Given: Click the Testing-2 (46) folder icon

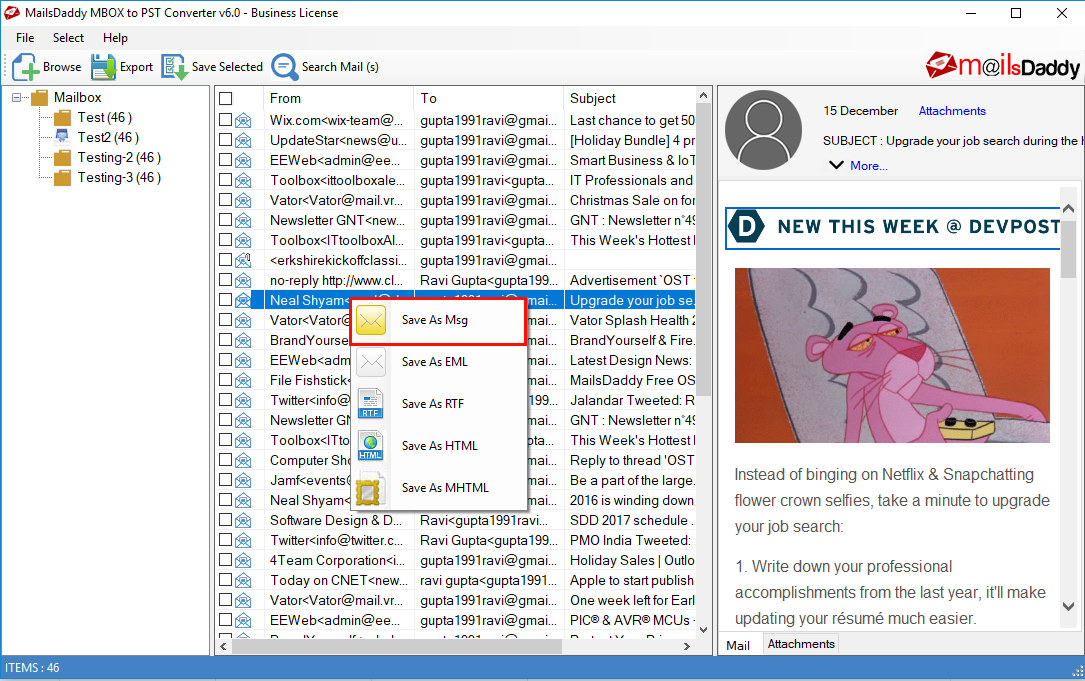Looking at the screenshot, I should [x=63, y=158].
